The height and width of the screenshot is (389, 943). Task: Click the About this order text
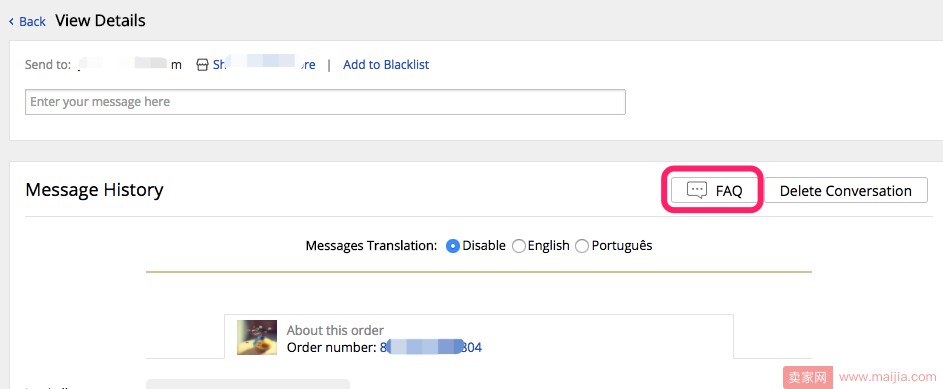[335, 330]
